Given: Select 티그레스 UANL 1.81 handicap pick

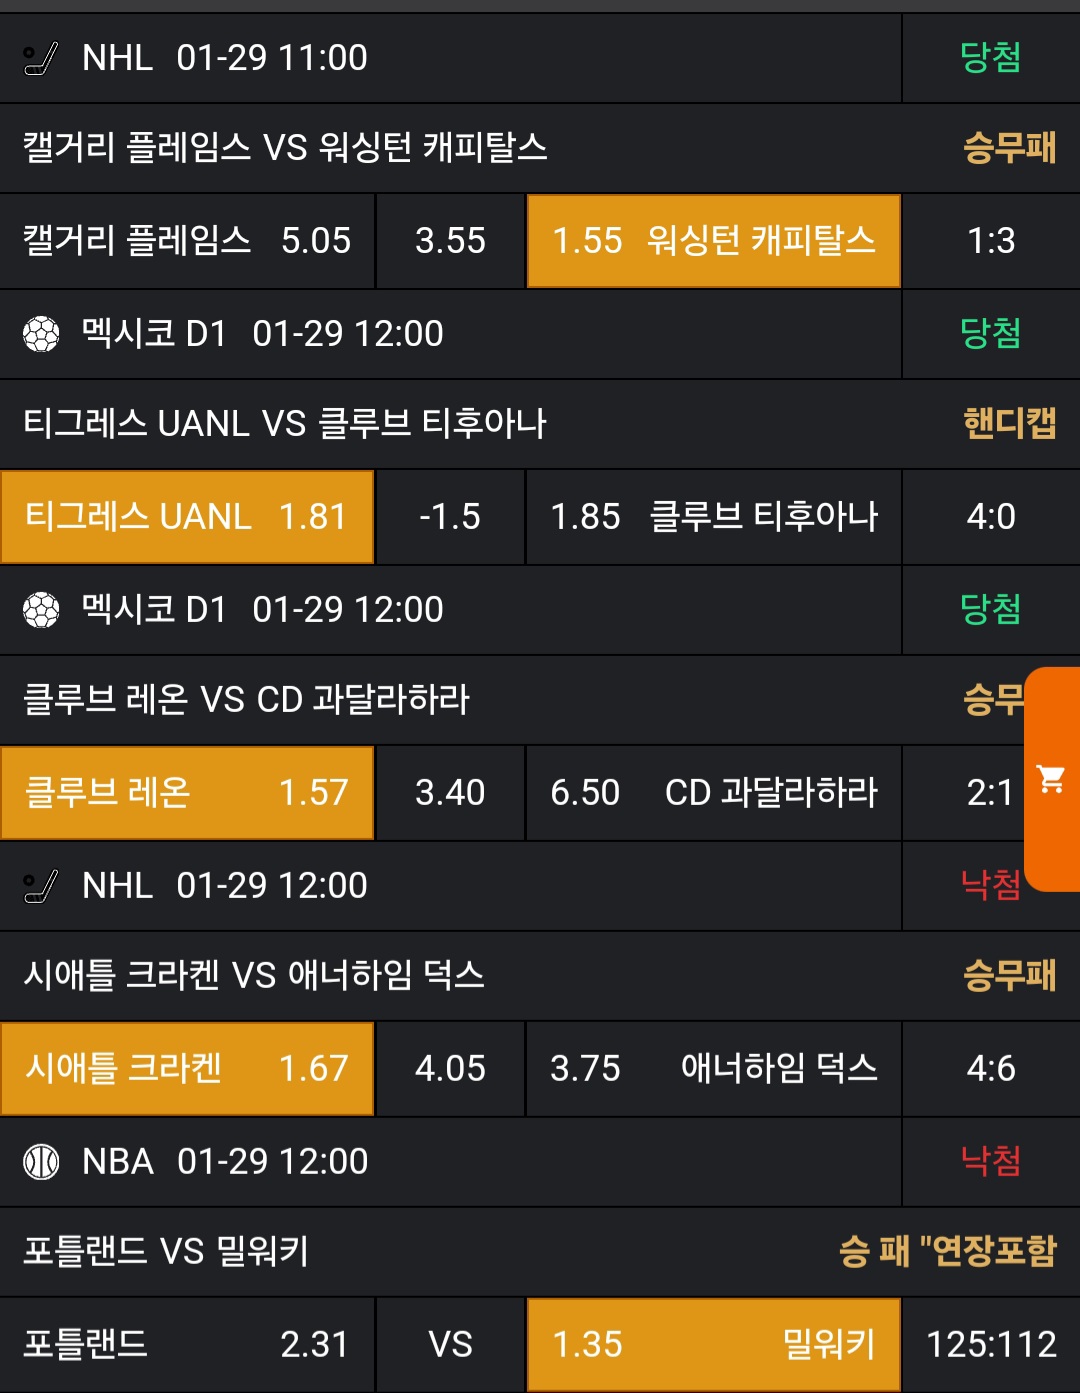Looking at the screenshot, I should coord(187,517).
